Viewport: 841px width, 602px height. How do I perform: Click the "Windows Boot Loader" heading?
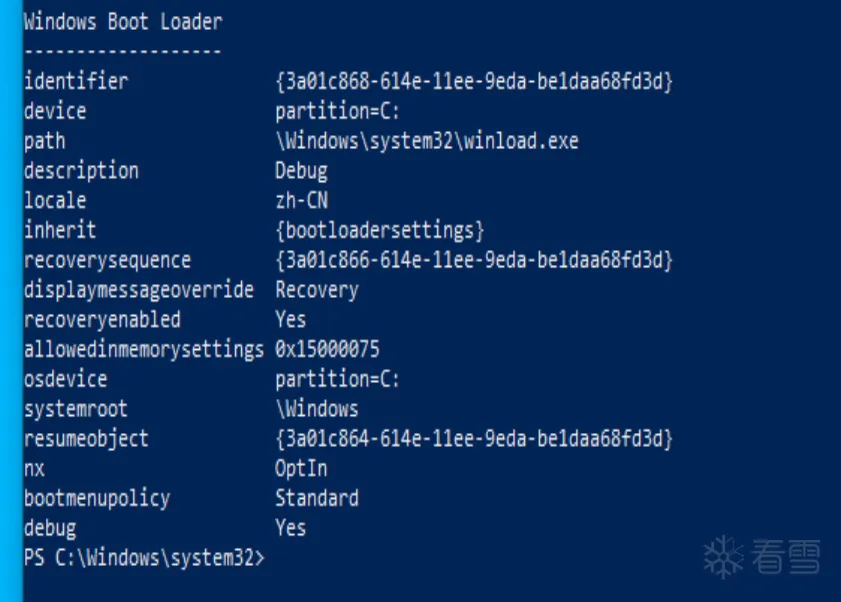pyautogui.click(x=123, y=21)
